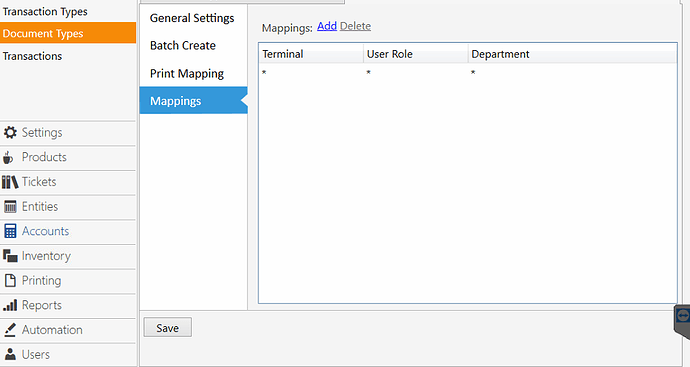This screenshot has height=367, width=690.
Task: Open Transactions in the sidebar
Action: (x=32, y=56)
